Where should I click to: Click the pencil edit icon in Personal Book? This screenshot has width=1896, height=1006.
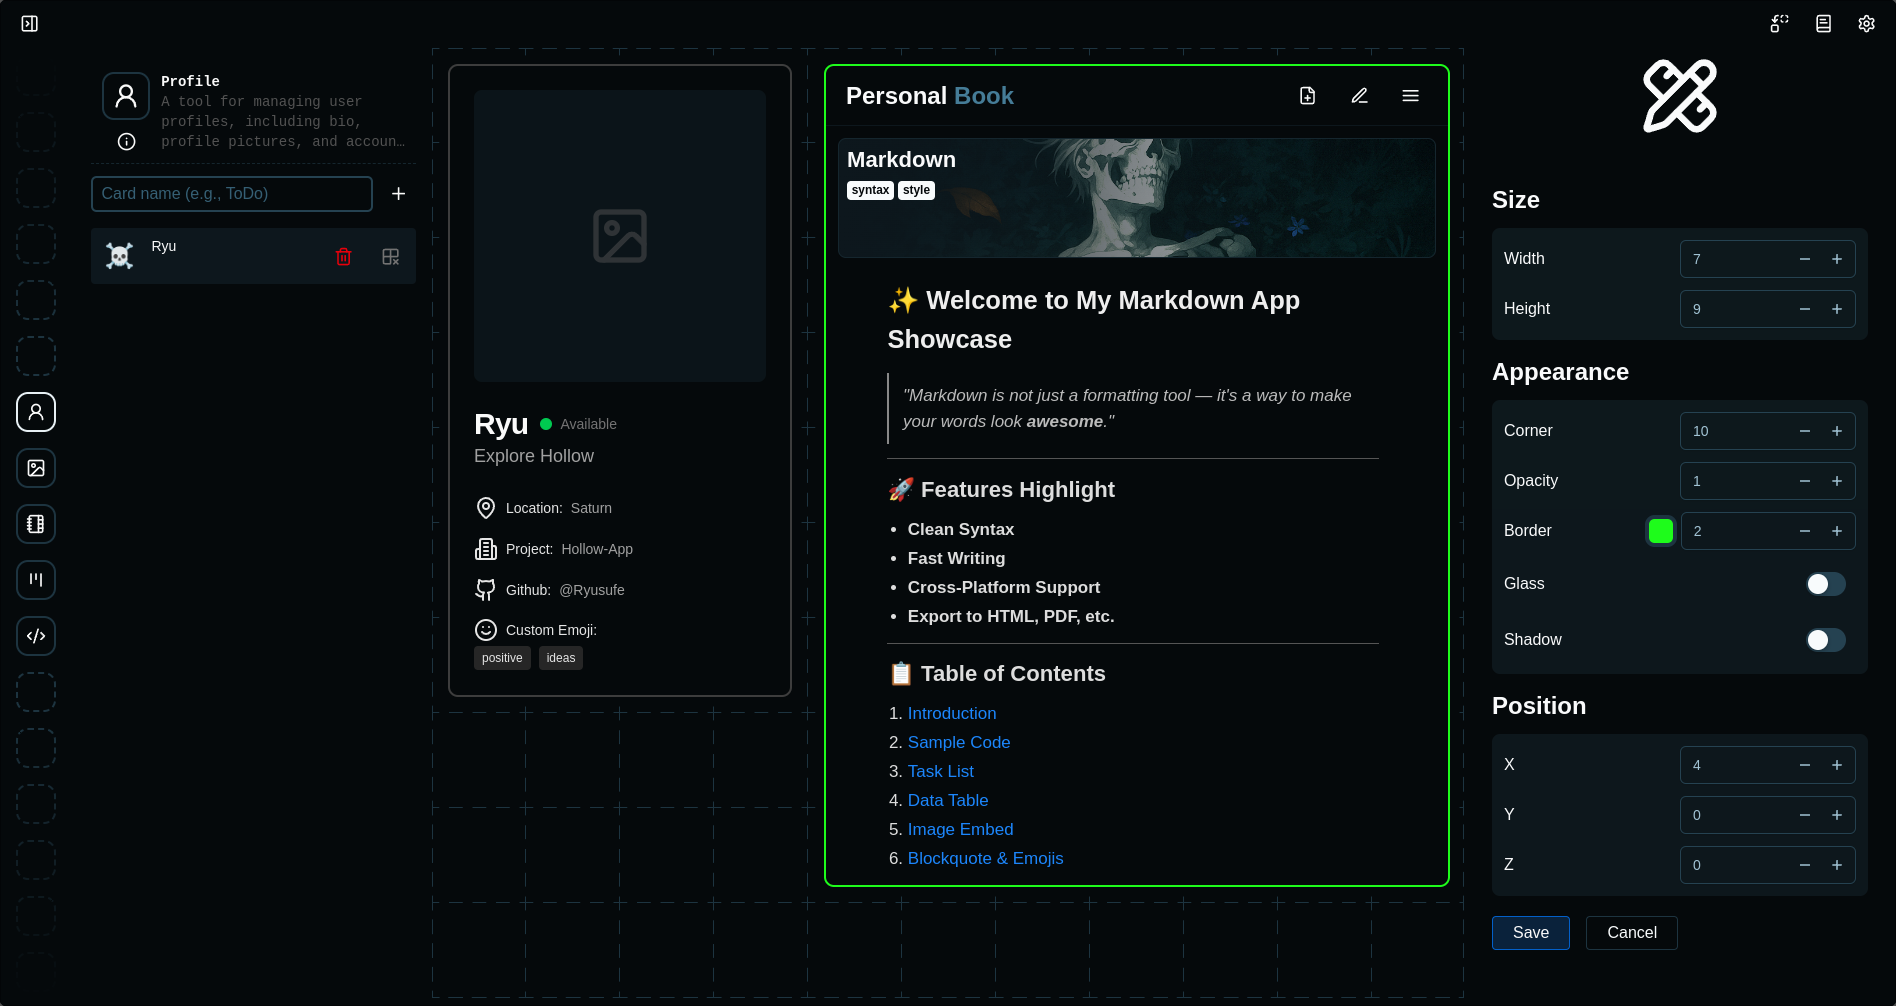coord(1359,96)
